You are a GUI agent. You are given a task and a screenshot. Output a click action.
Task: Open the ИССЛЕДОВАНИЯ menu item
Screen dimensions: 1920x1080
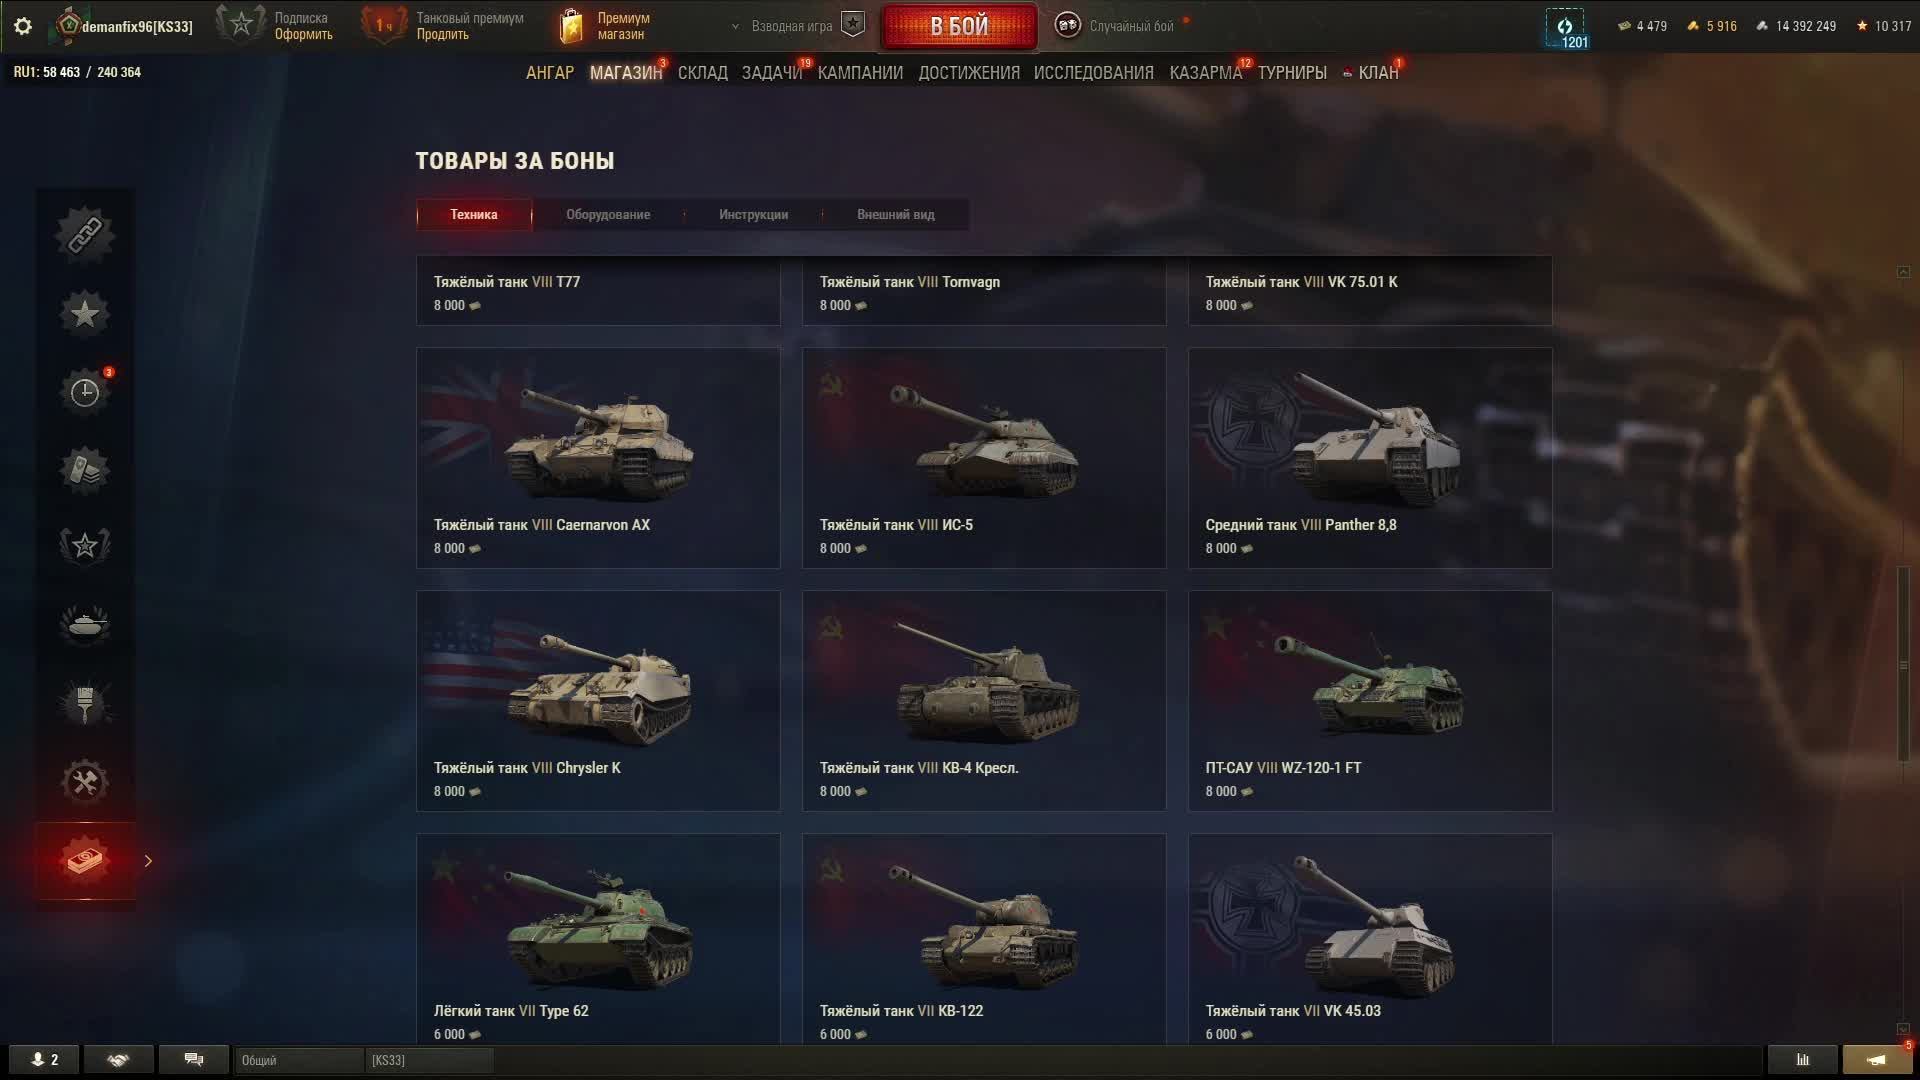pos(1094,73)
